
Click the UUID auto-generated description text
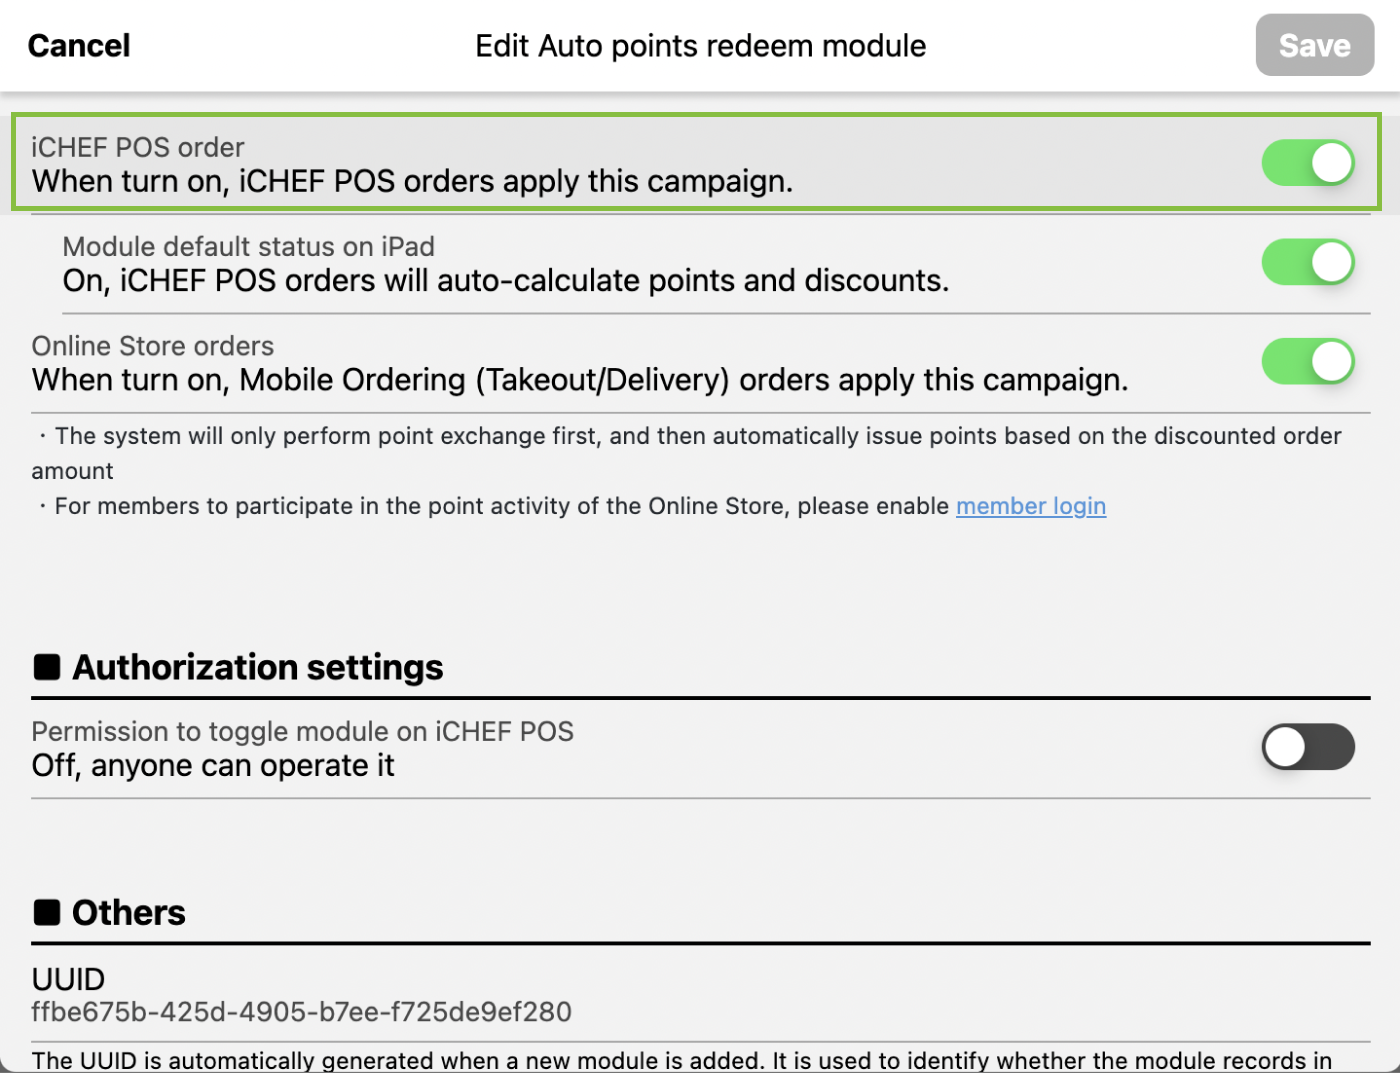(x=680, y=1060)
